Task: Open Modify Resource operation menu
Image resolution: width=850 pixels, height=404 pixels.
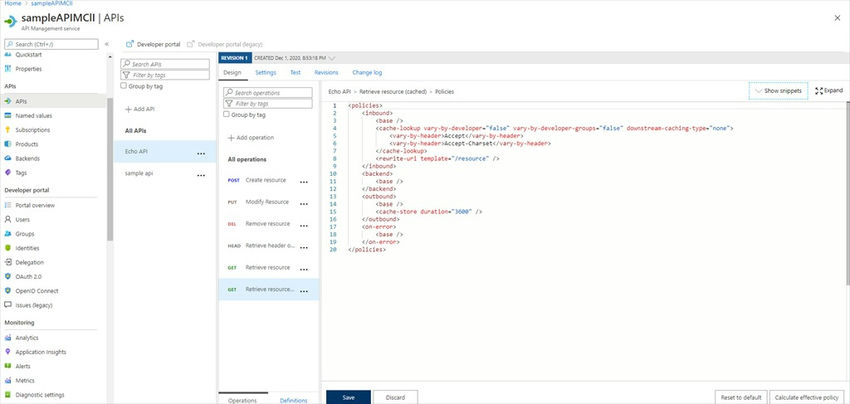Action: 304,204
